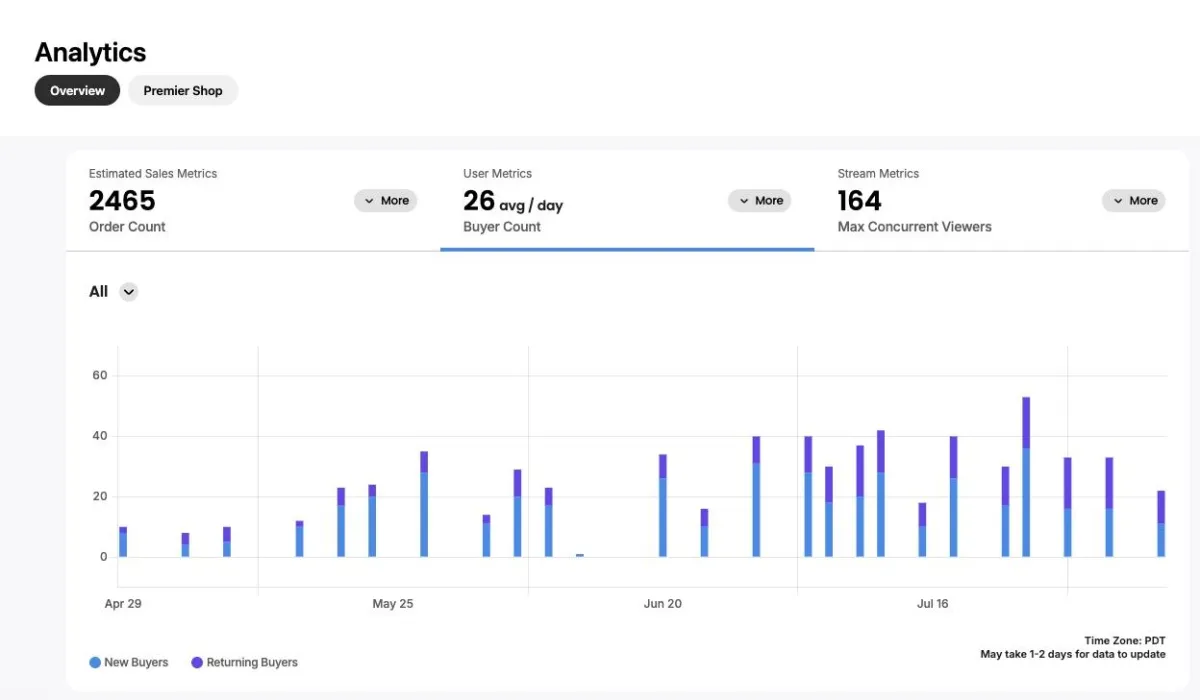Click the Max Concurrent Viewers label
The image size is (1200, 700).
[x=914, y=227]
